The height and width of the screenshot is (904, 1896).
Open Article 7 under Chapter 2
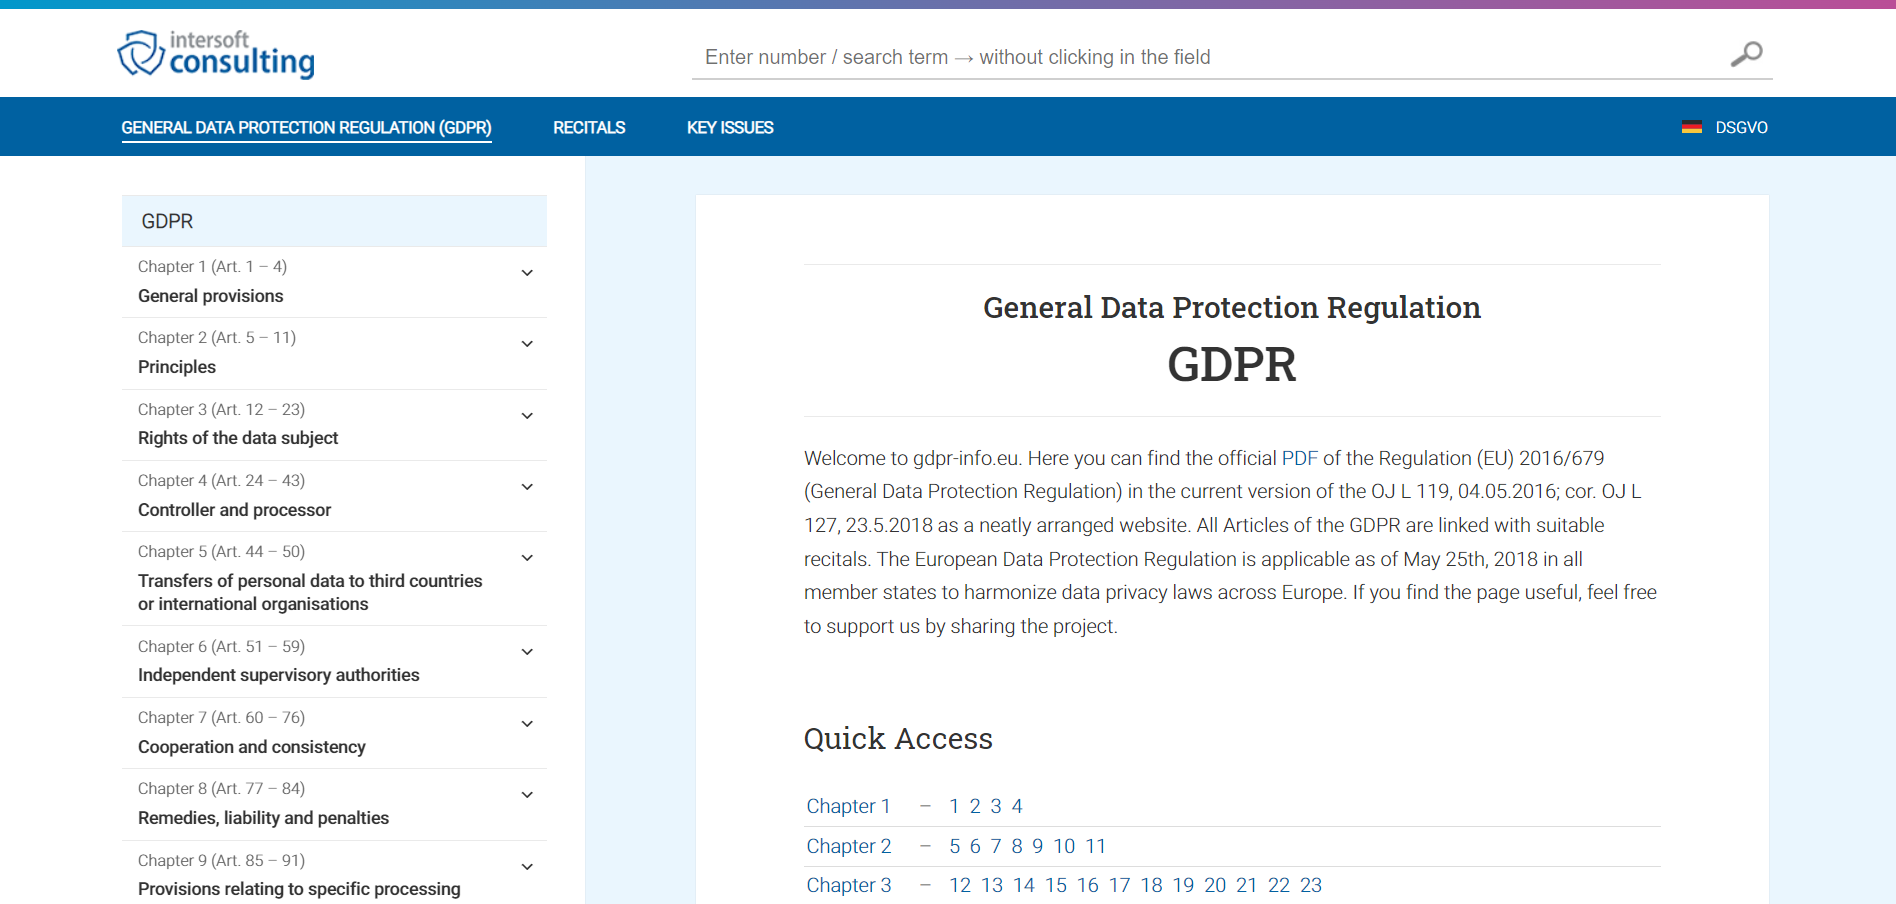tap(995, 846)
